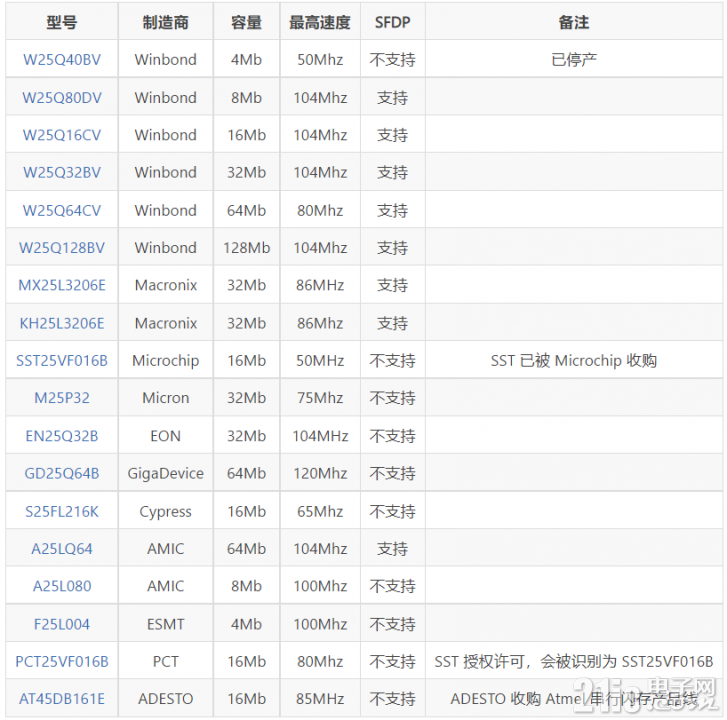Click 4Mb in the W25Q40BV row
Viewport: 727px width, 720px height.
(x=246, y=60)
